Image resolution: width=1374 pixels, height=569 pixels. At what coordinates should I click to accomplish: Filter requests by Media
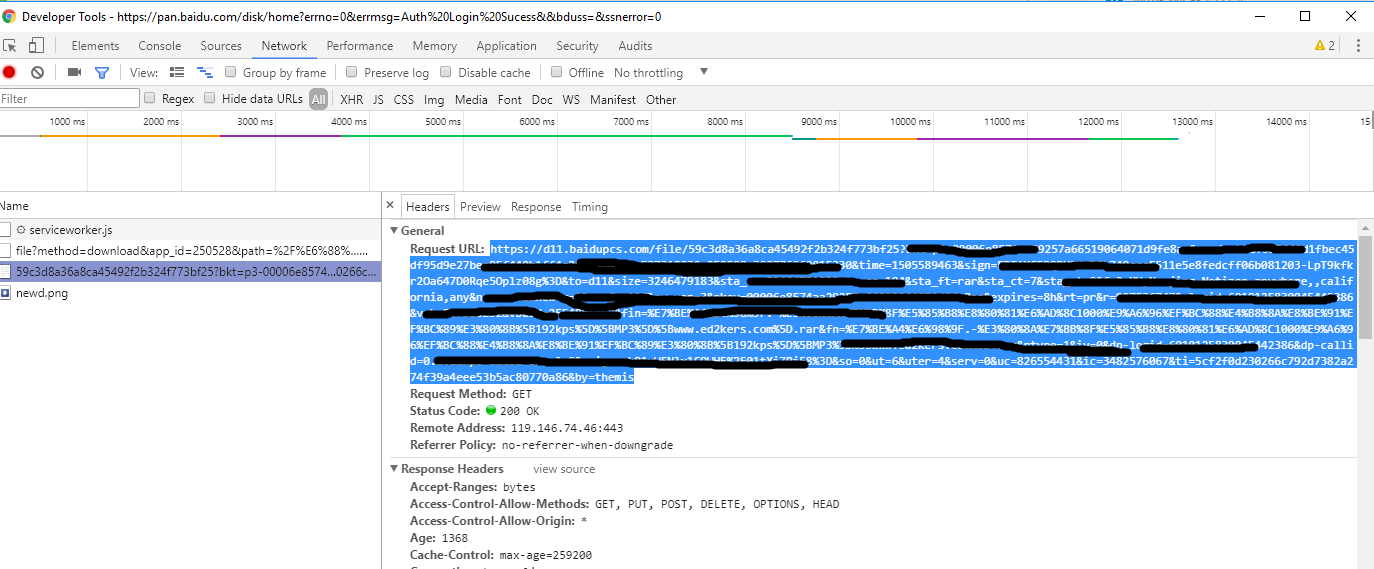pos(471,99)
